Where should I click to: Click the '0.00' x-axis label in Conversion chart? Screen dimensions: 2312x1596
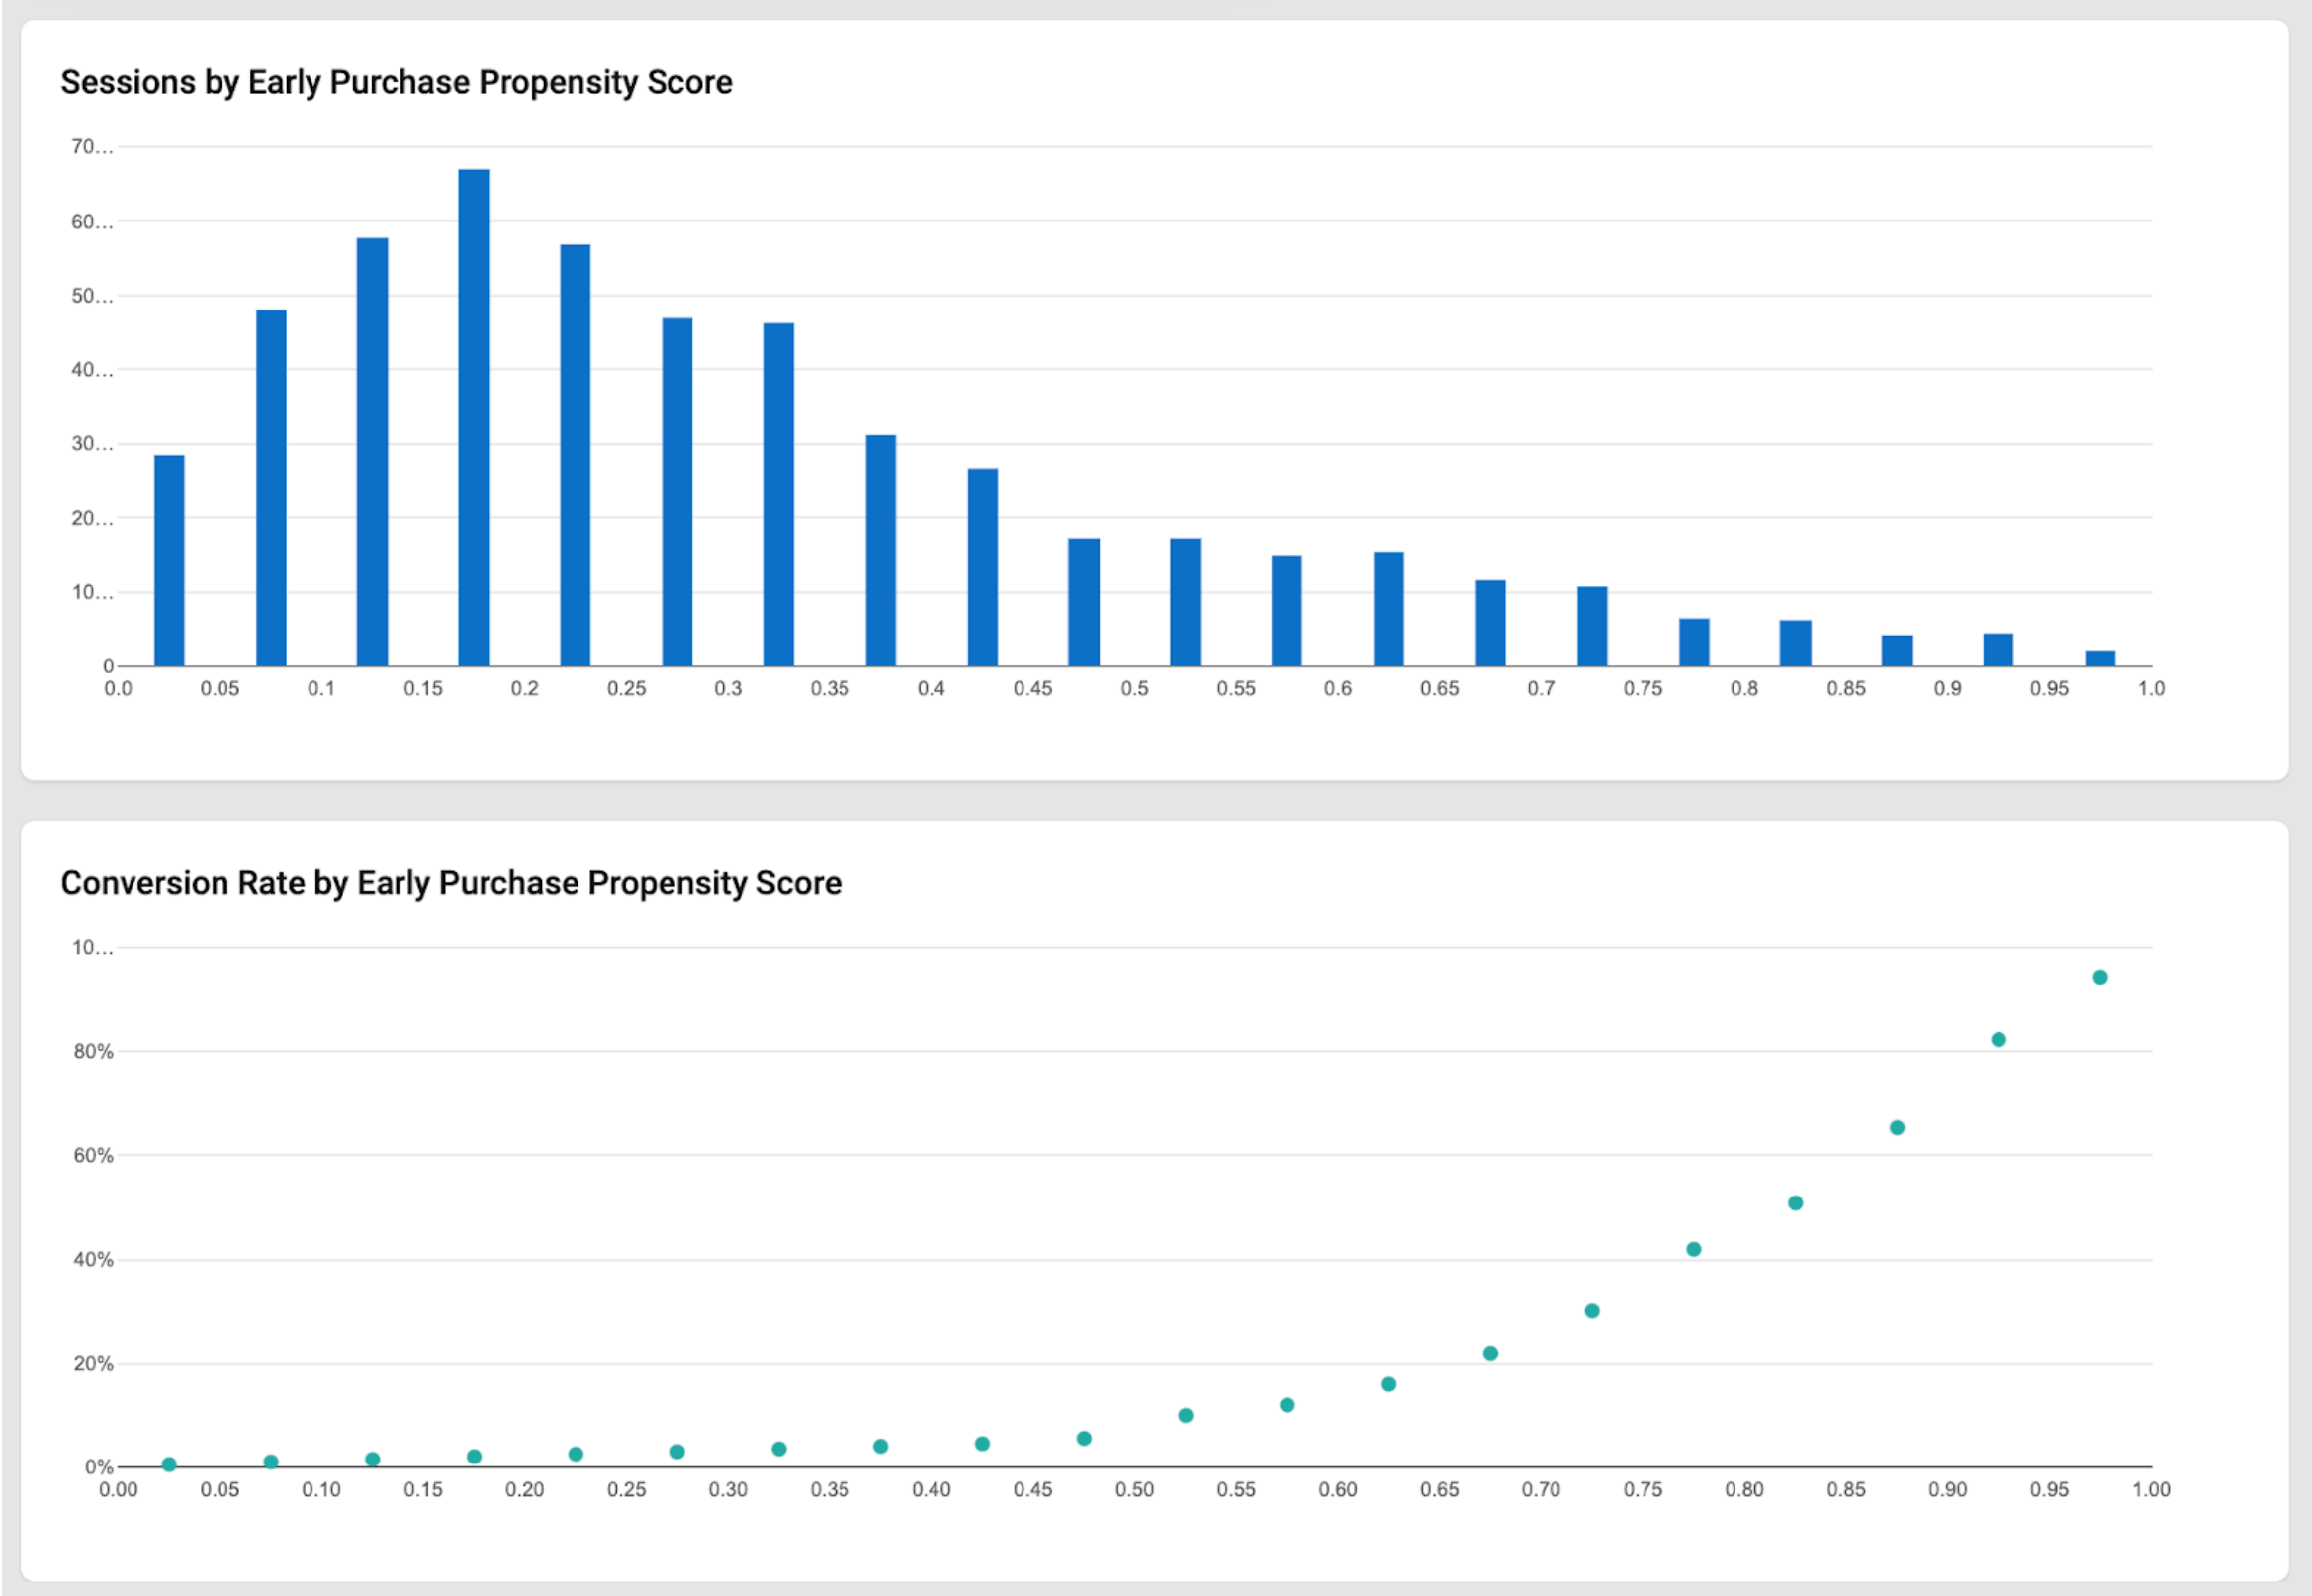click(118, 1490)
